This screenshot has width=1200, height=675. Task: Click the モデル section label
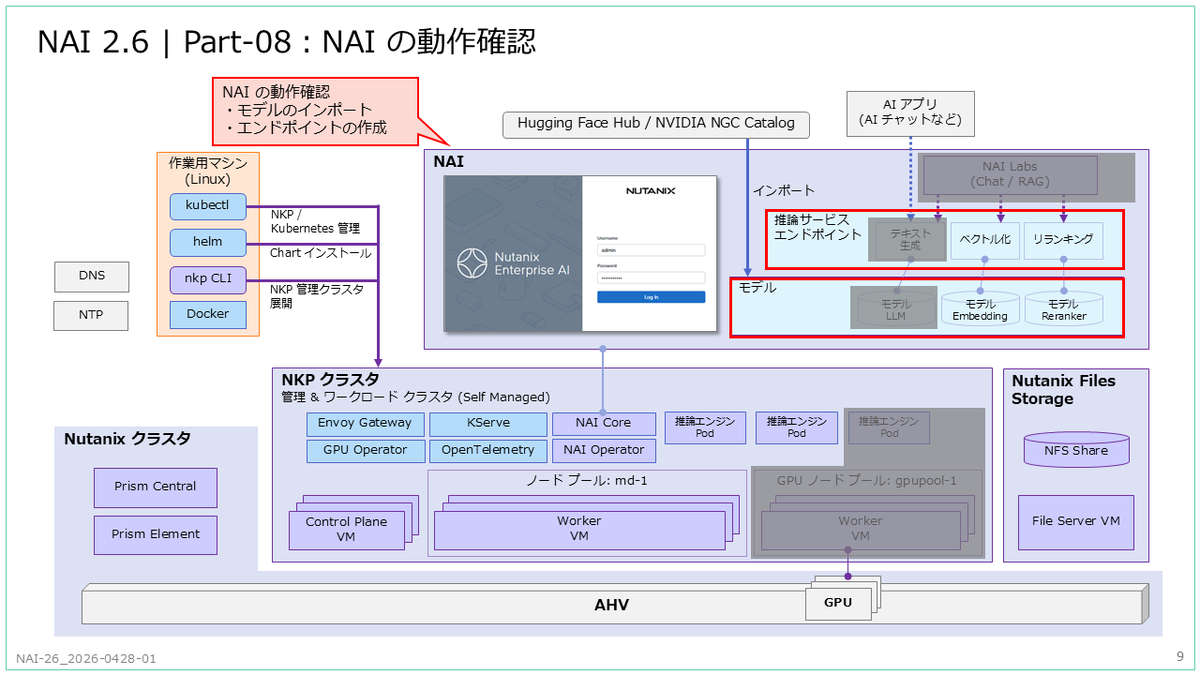point(757,287)
